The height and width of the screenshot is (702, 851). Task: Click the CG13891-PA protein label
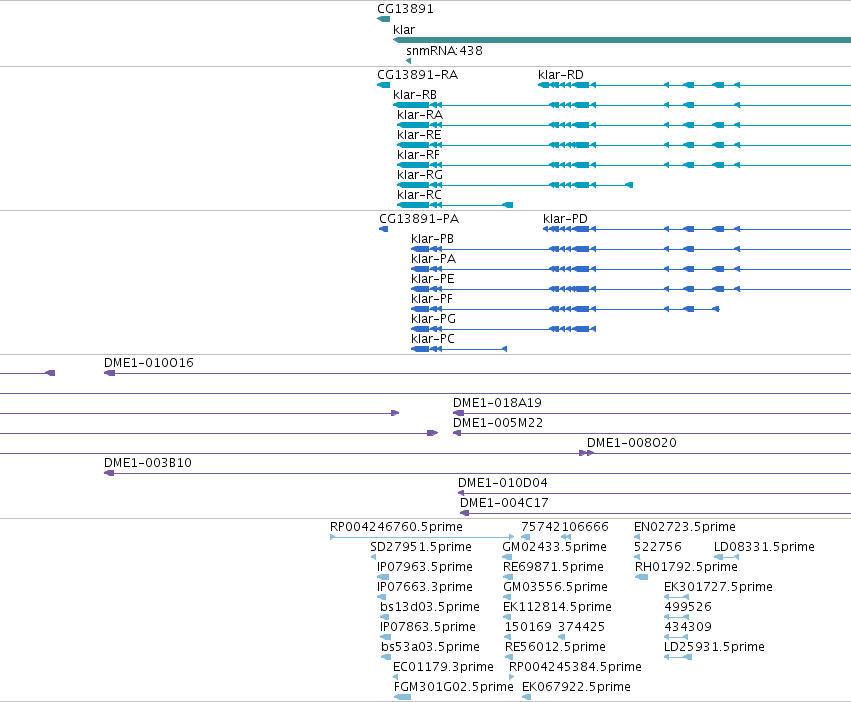[419, 219]
